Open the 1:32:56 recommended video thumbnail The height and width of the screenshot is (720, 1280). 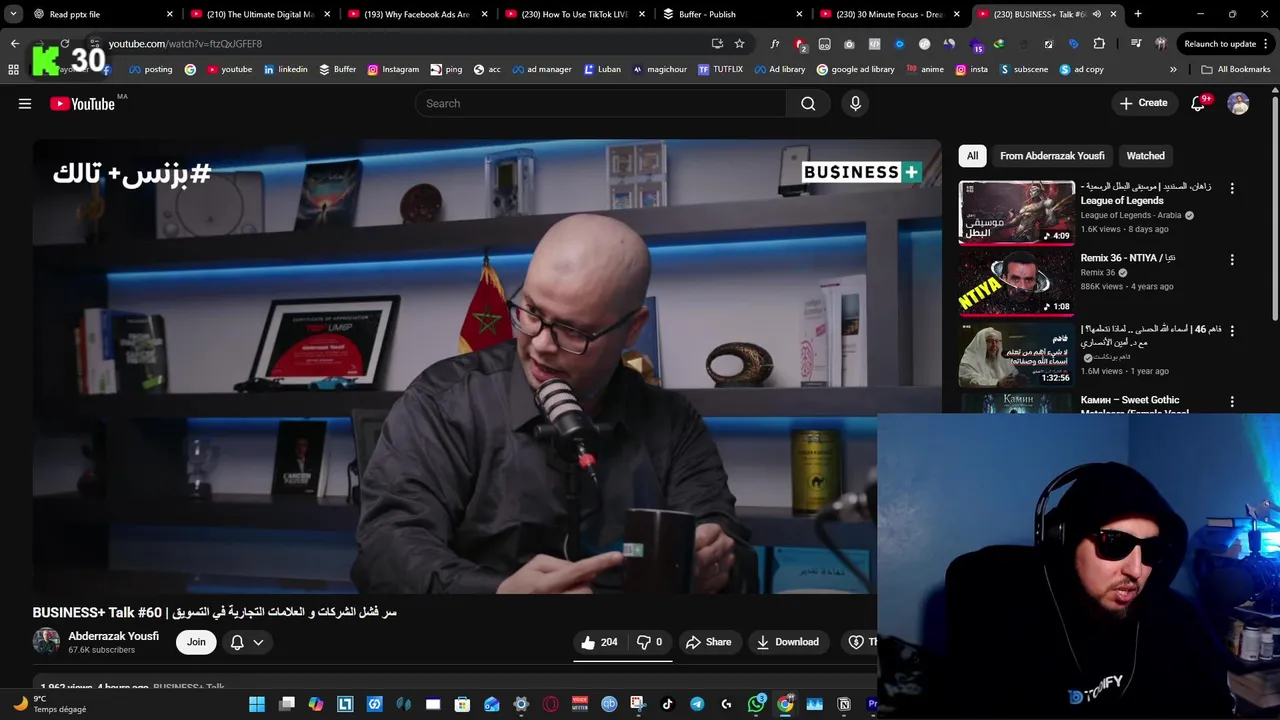[x=1017, y=354]
